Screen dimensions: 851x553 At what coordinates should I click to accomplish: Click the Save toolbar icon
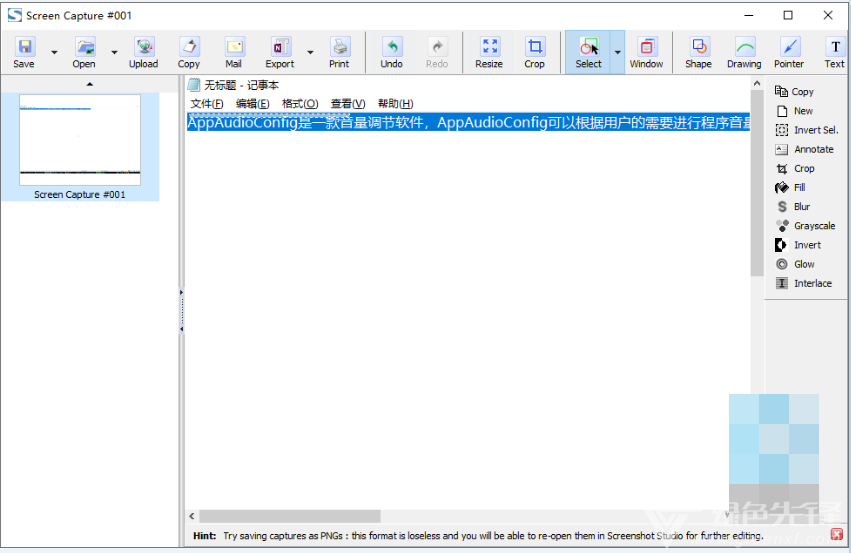24,52
